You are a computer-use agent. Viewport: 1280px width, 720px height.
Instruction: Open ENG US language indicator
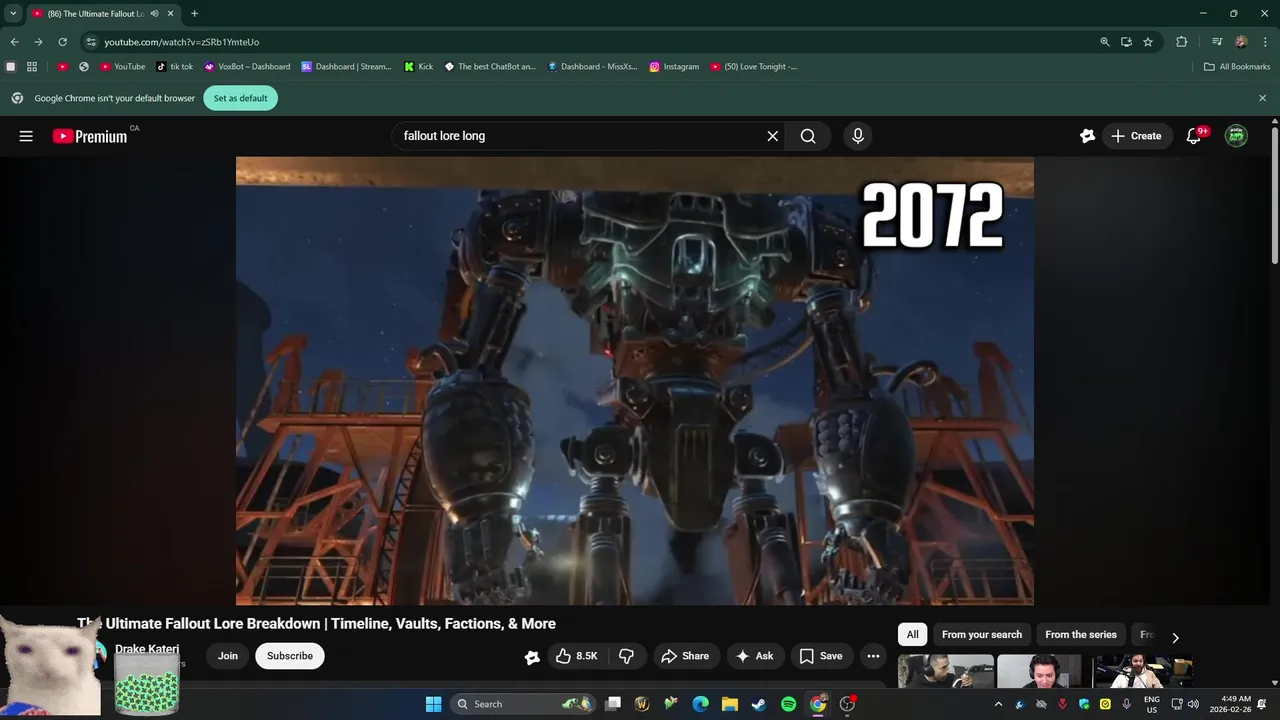point(1152,704)
